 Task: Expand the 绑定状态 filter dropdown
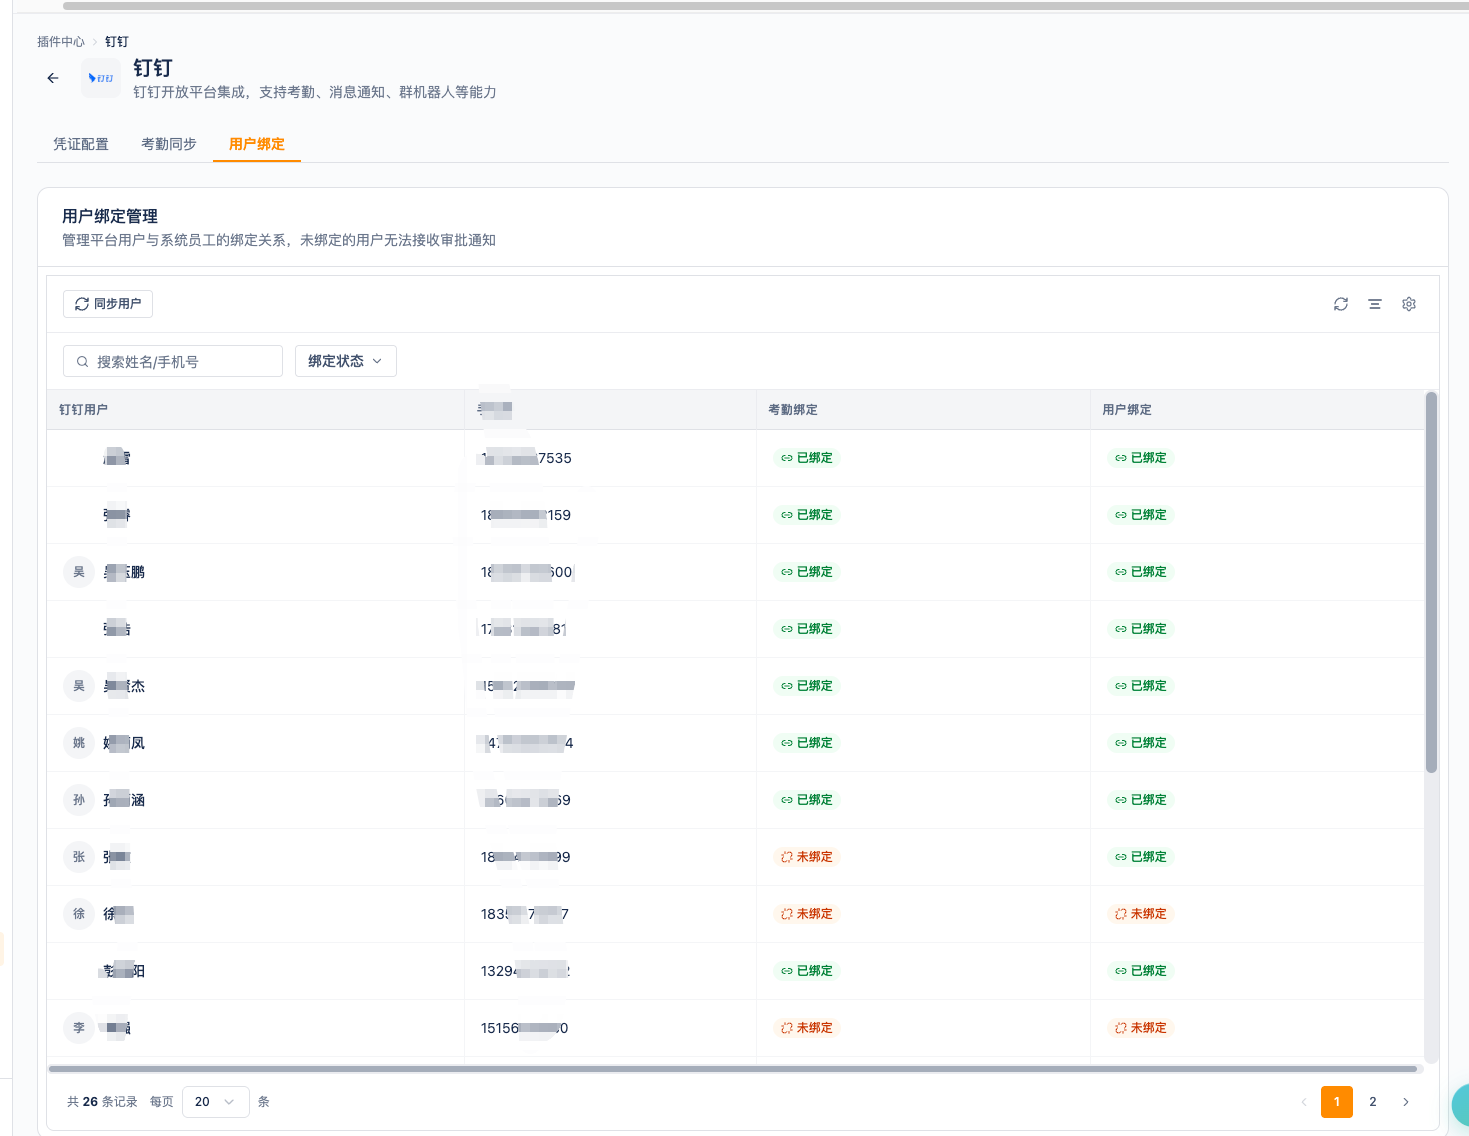(x=346, y=361)
